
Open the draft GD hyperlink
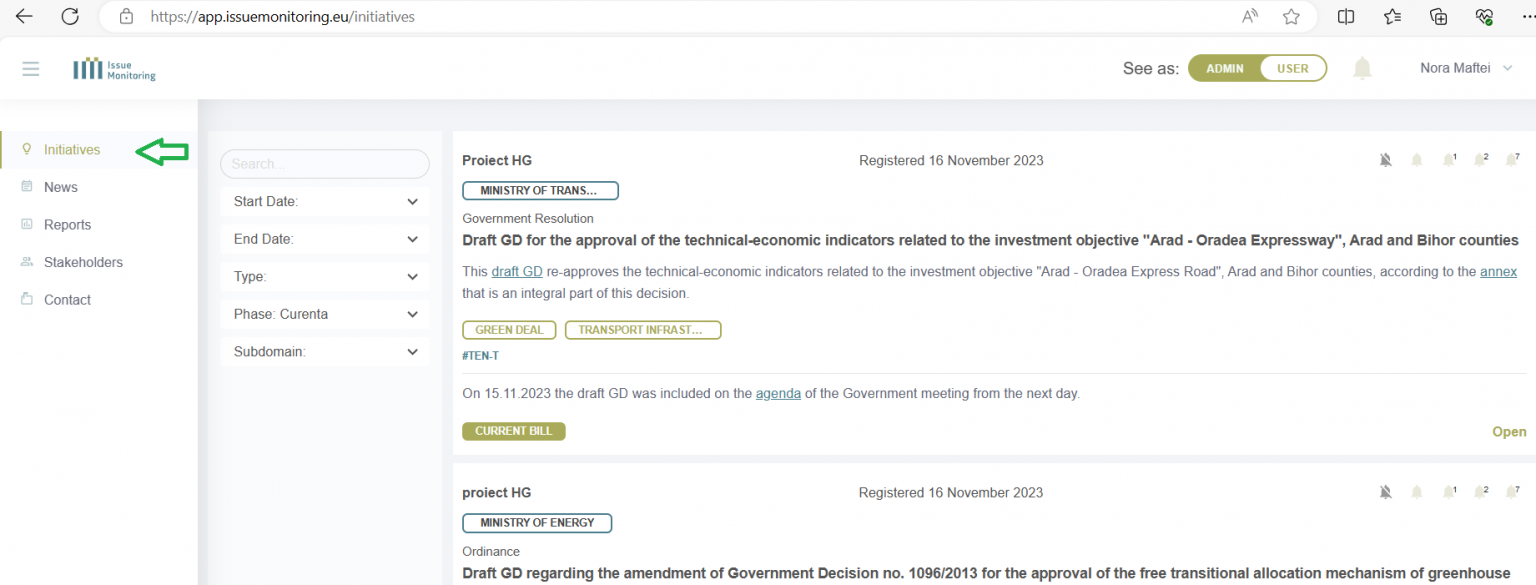click(517, 271)
